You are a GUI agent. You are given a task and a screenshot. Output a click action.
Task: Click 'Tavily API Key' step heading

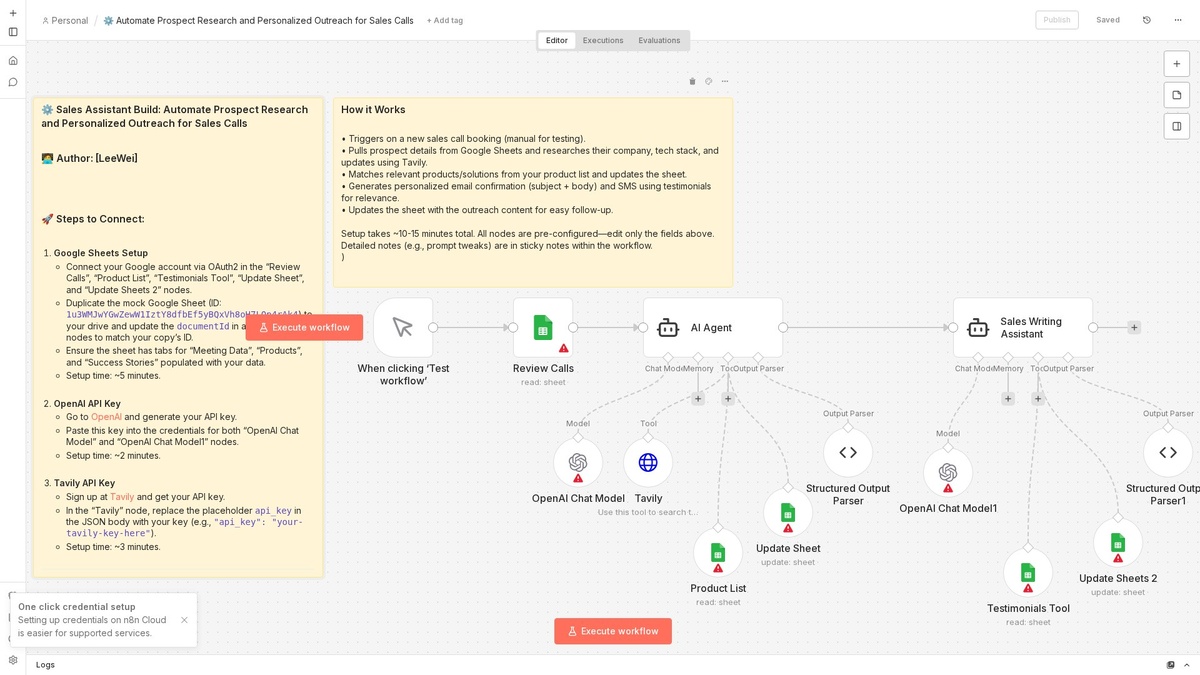tap(84, 483)
